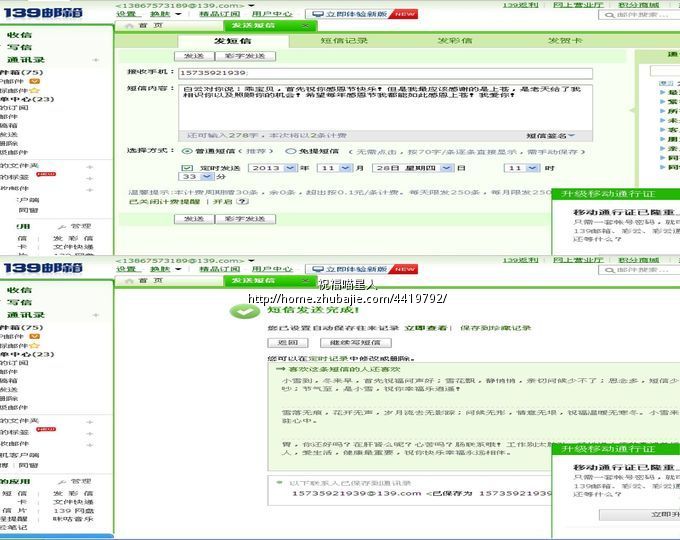Click the green checkmark 短信发送完成 icon
Viewport: 680px width, 540px height.
[245, 311]
